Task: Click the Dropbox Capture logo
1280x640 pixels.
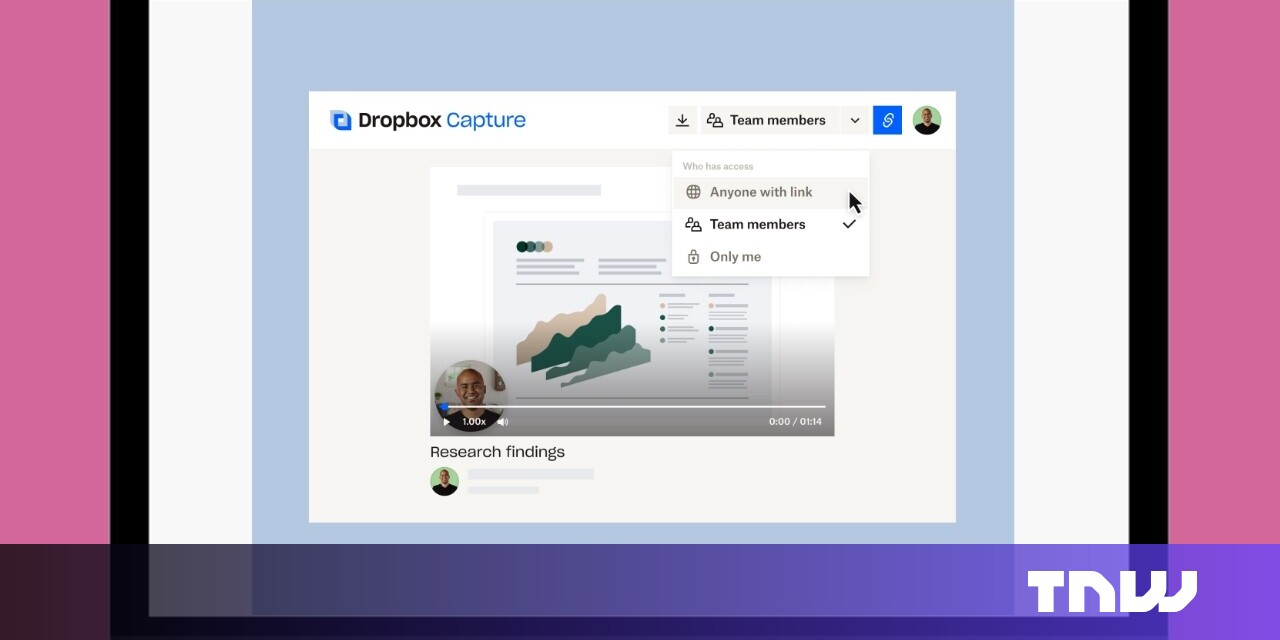Action: [427, 120]
